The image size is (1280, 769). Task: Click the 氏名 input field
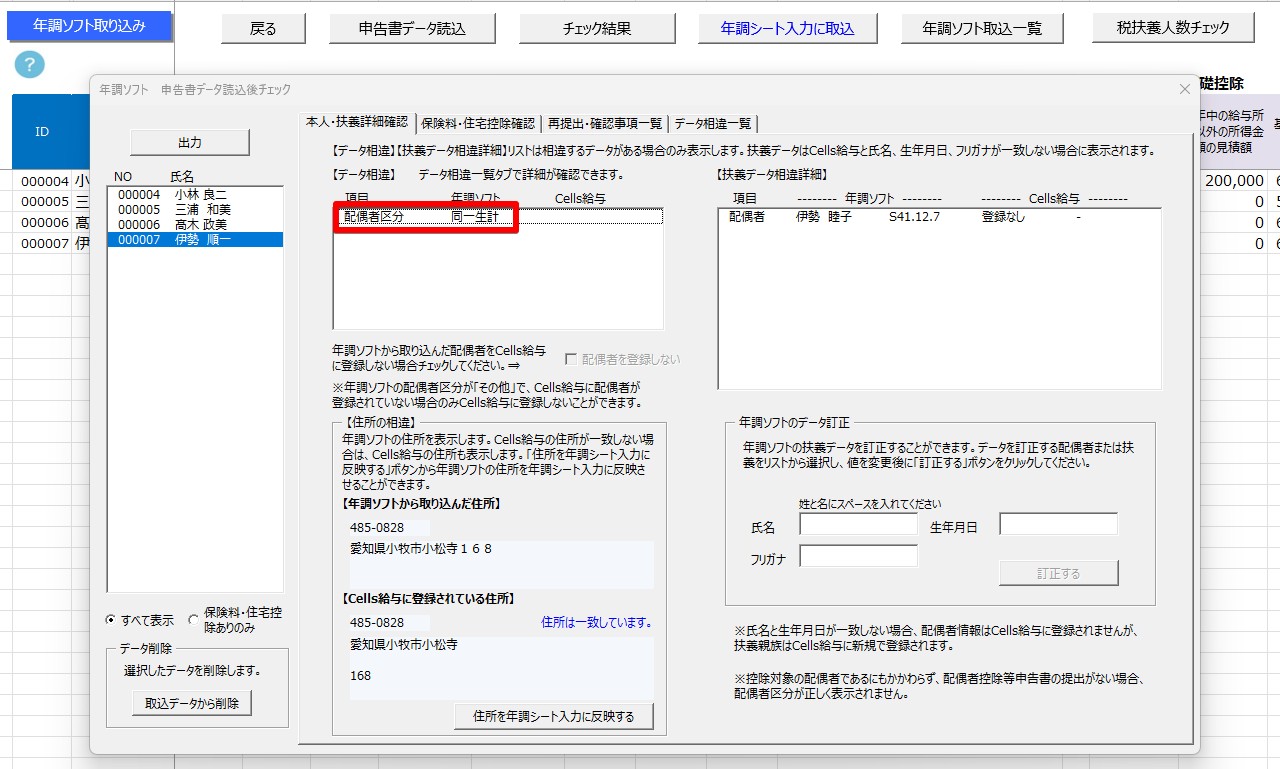(858, 525)
